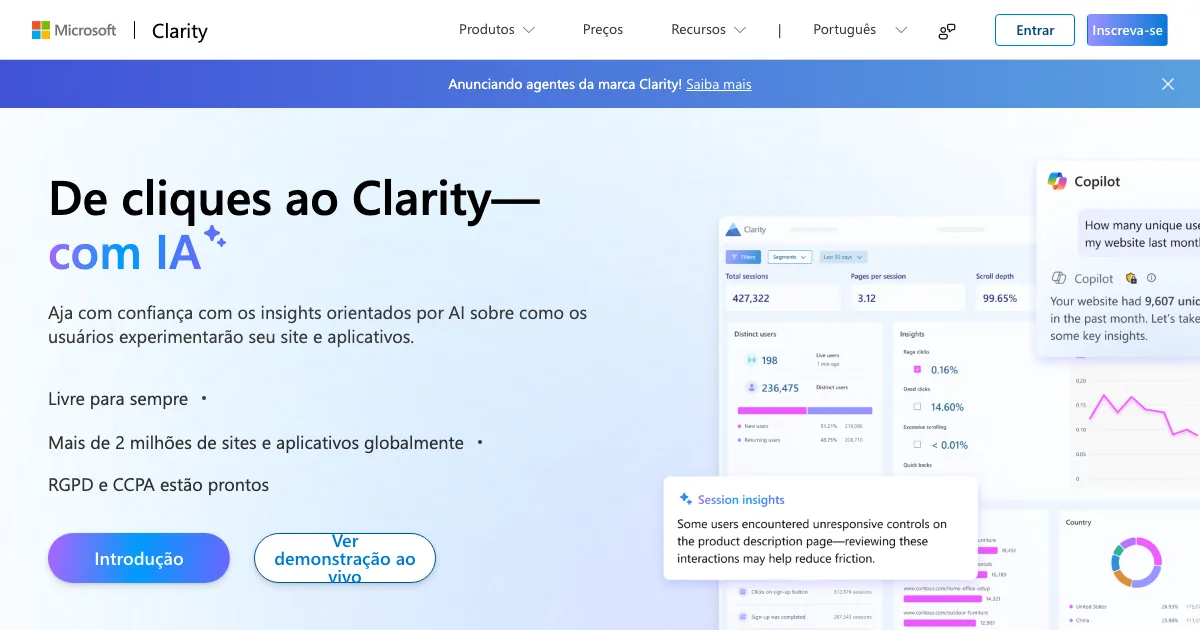The height and width of the screenshot is (630, 1200).
Task: Click the Filters button in the dashboard preview
Action: click(x=743, y=257)
